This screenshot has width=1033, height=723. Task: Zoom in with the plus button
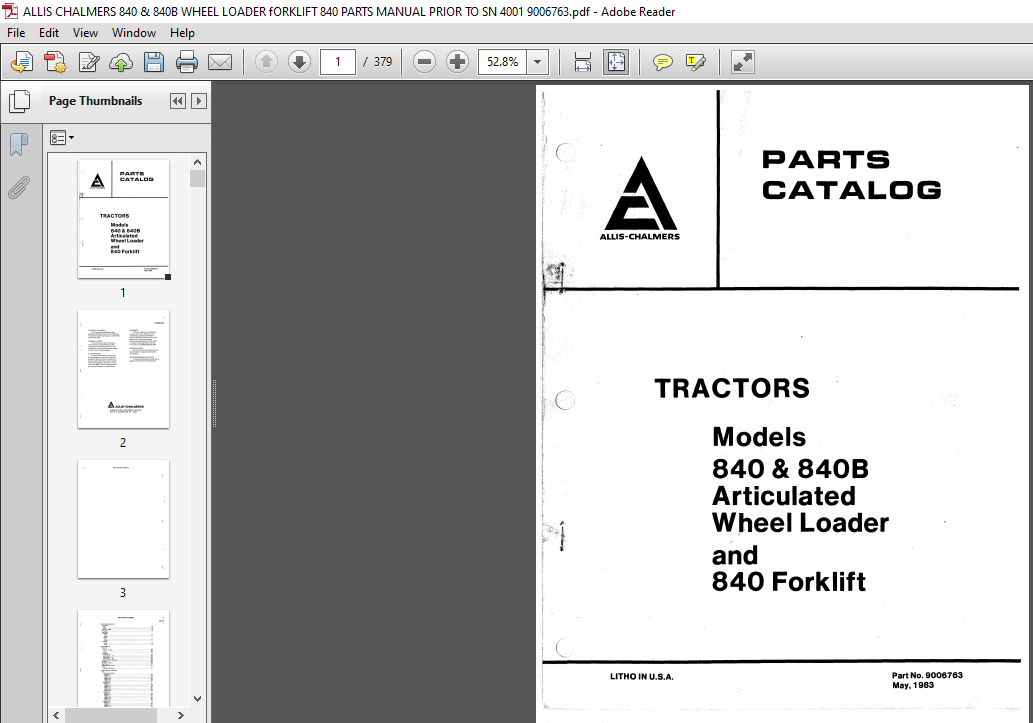tap(457, 62)
